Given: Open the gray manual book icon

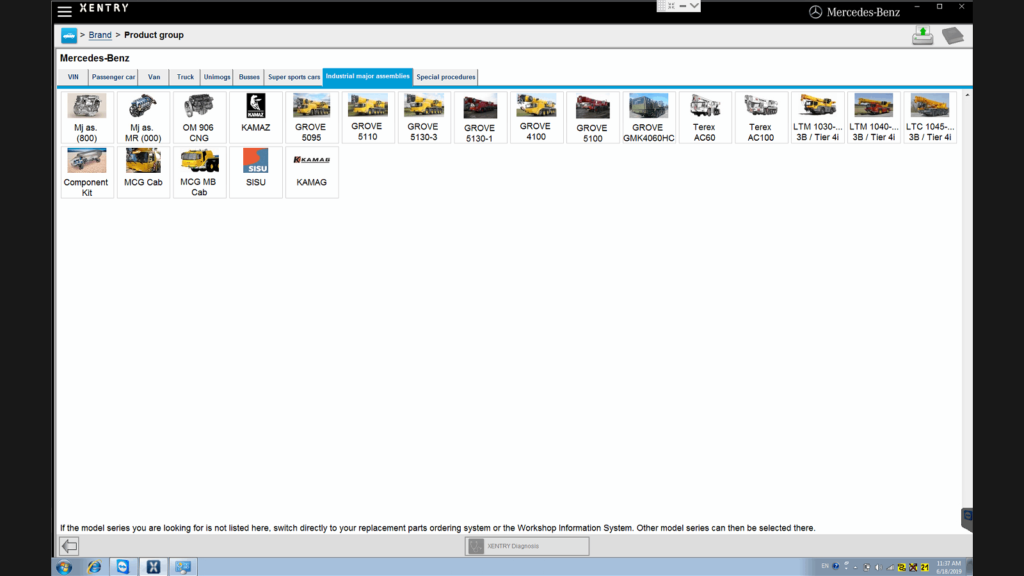Looking at the screenshot, I should tap(952, 36).
